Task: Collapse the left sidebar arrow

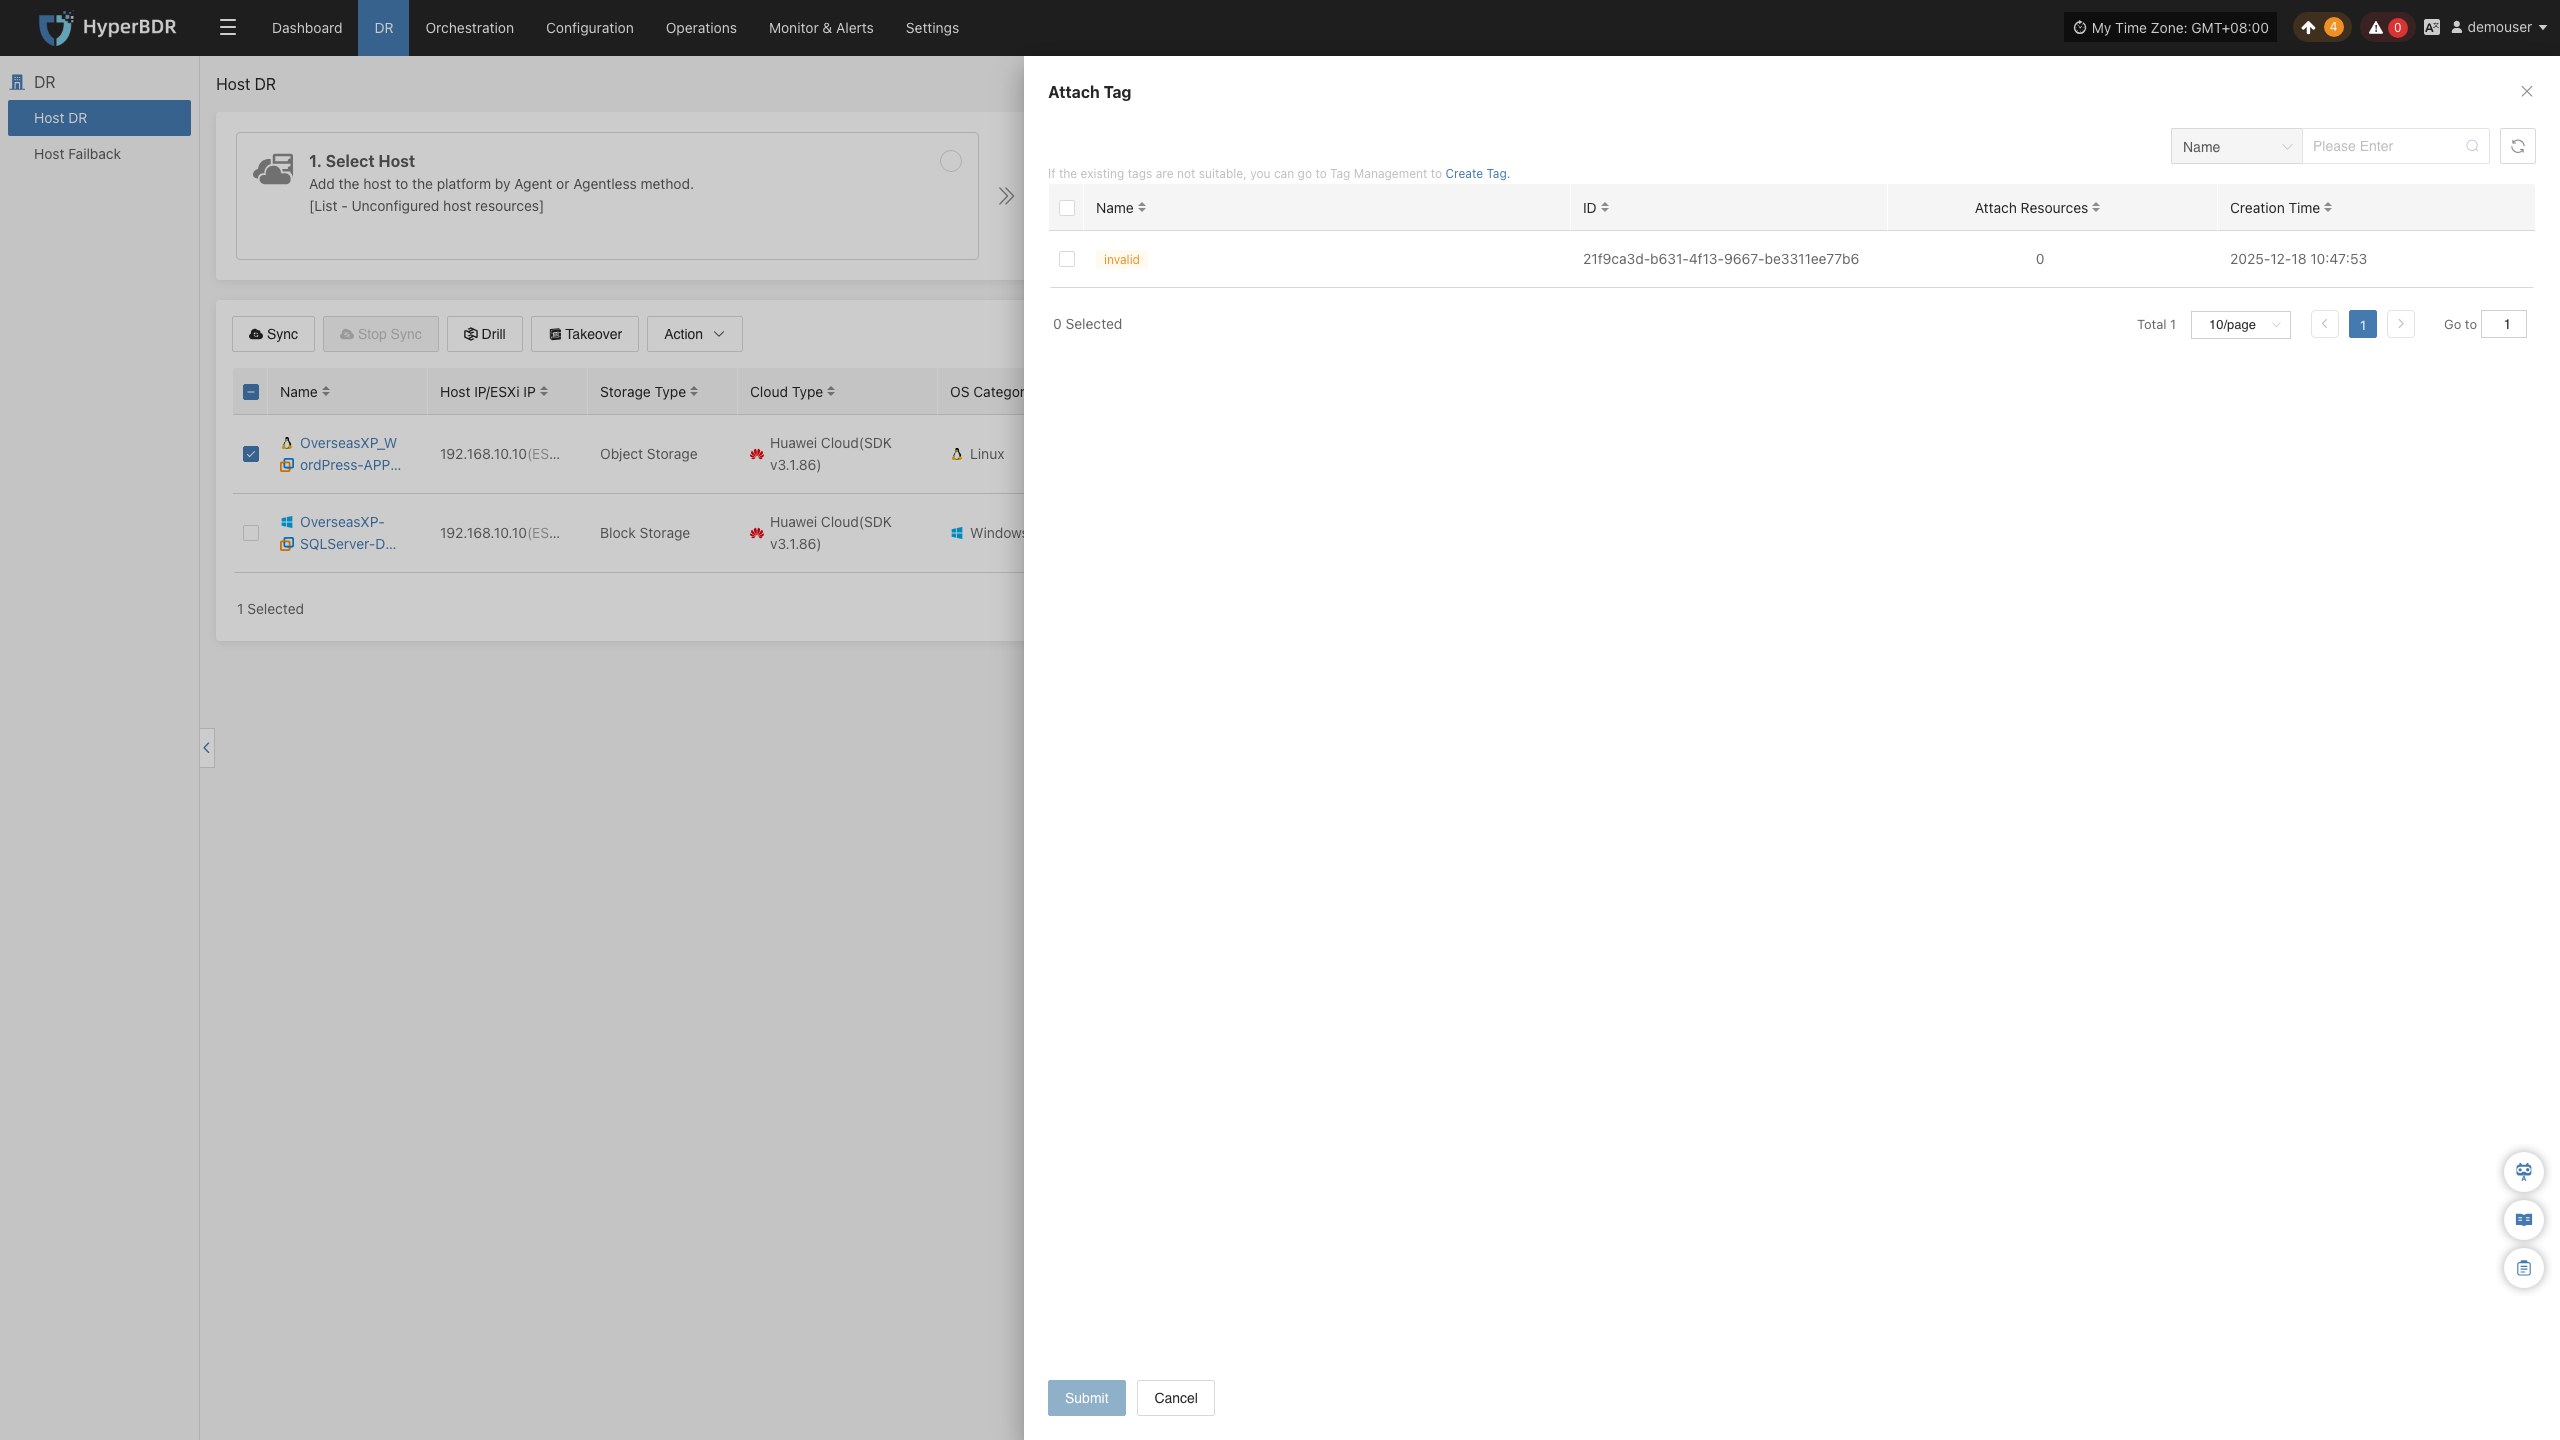Action: tap(207, 748)
